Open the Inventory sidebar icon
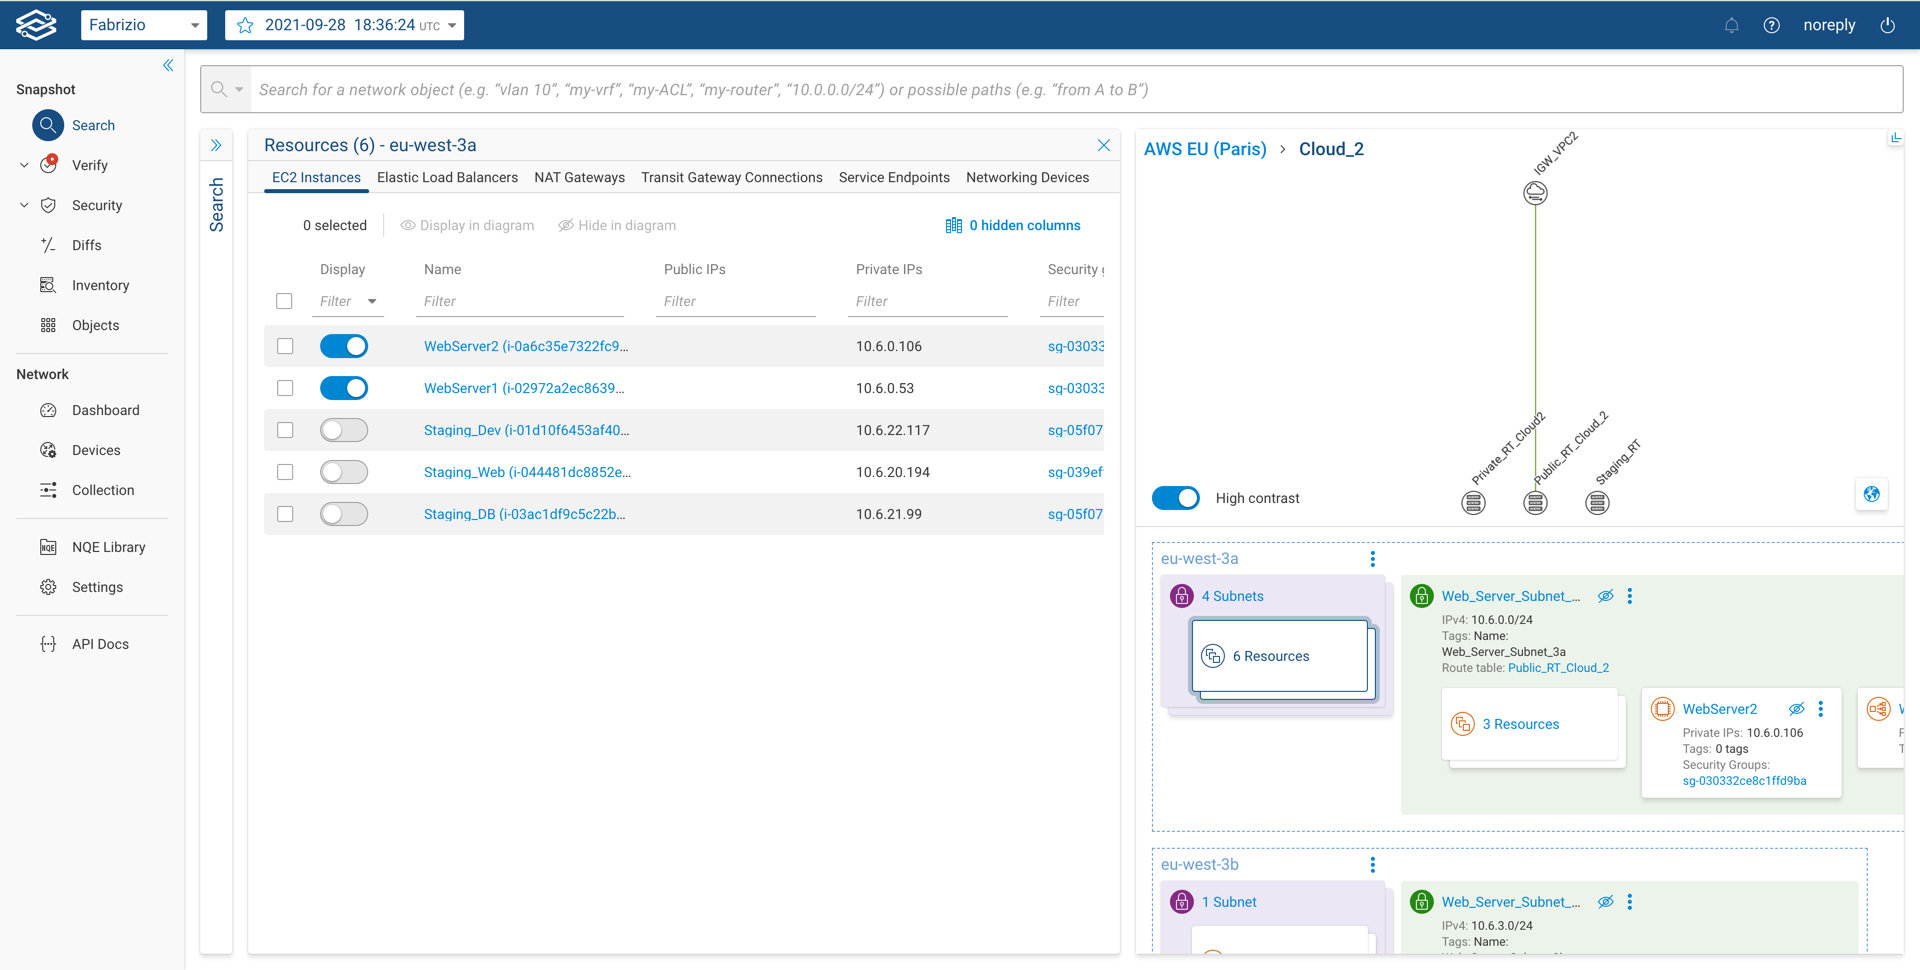Image resolution: width=1920 pixels, height=970 pixels. (x=48, y=285)
